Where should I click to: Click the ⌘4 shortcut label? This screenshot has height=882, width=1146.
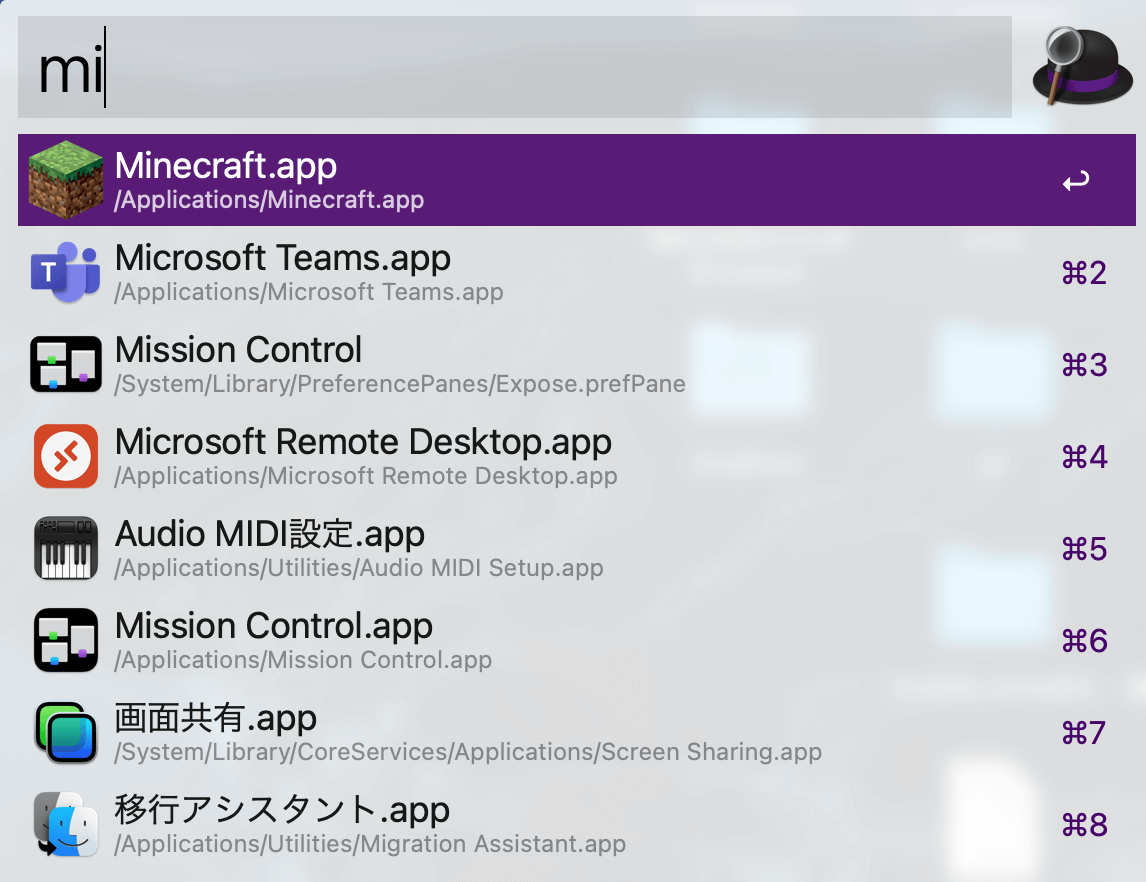pyautogui.click(x=1085, y=457)
